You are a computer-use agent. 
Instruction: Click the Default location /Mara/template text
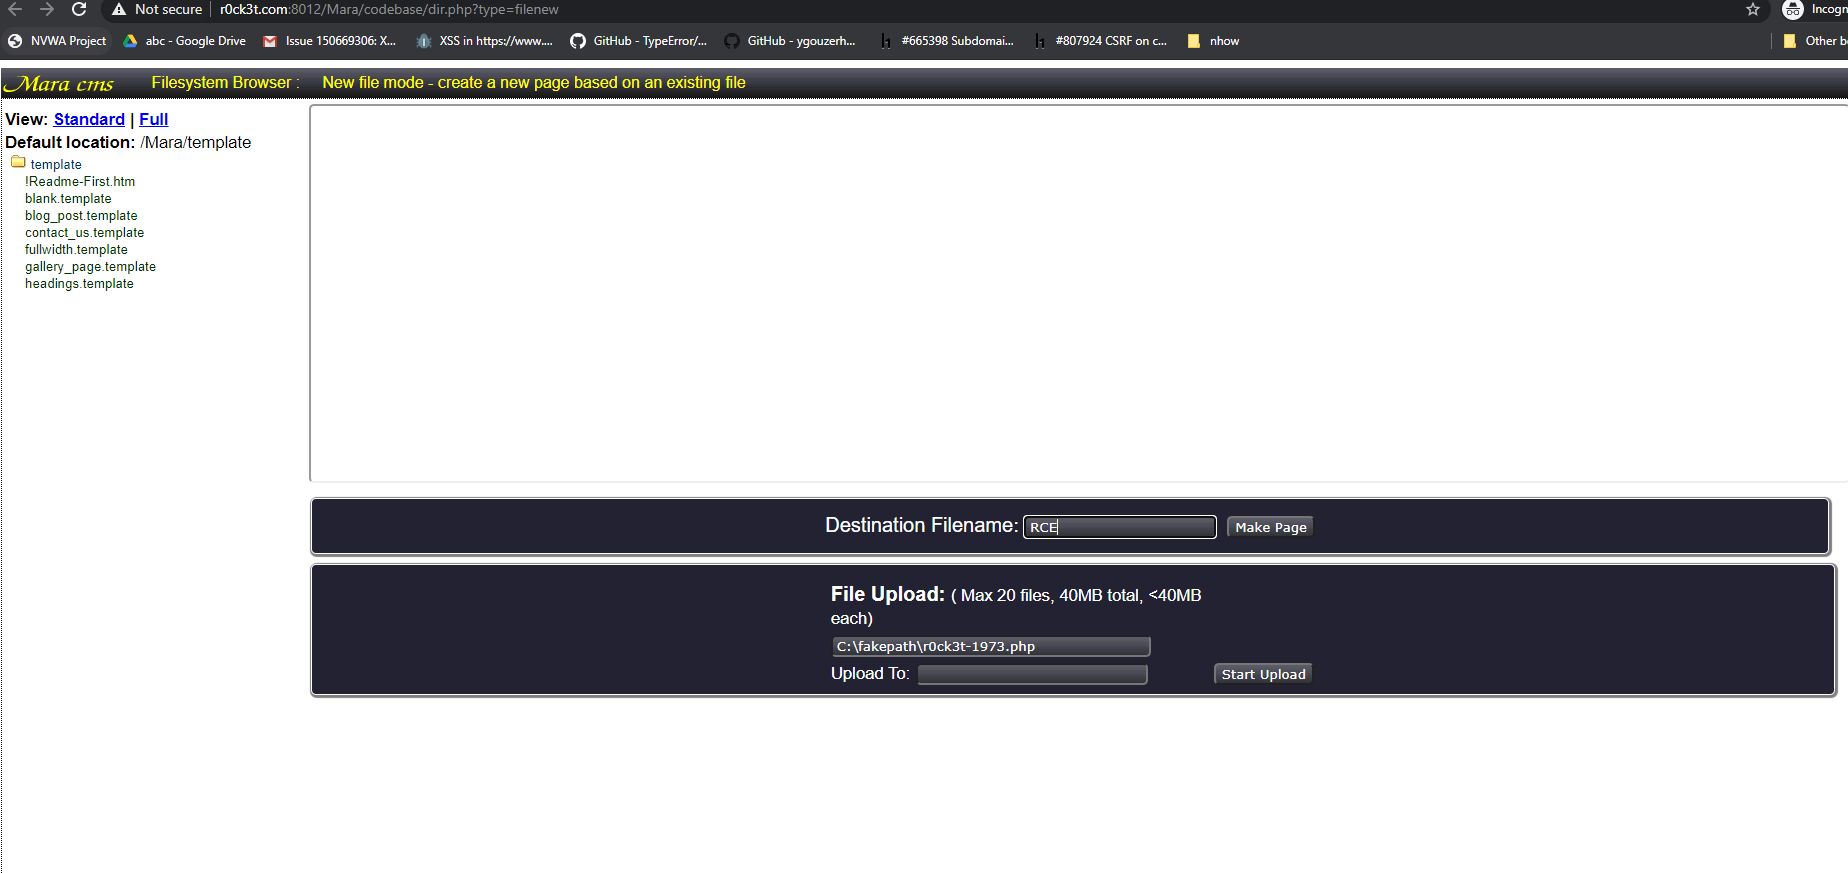click(x=128, y=142)
